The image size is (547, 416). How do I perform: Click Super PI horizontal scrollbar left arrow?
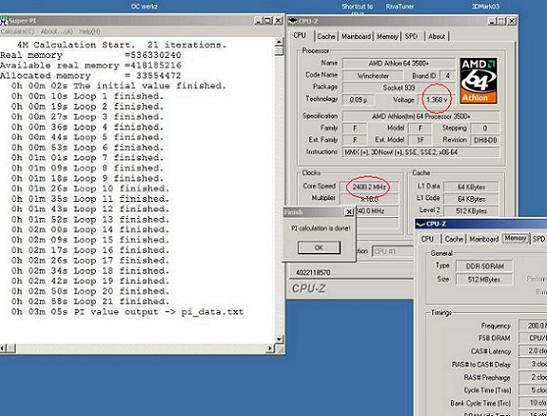tap(3, 348)
